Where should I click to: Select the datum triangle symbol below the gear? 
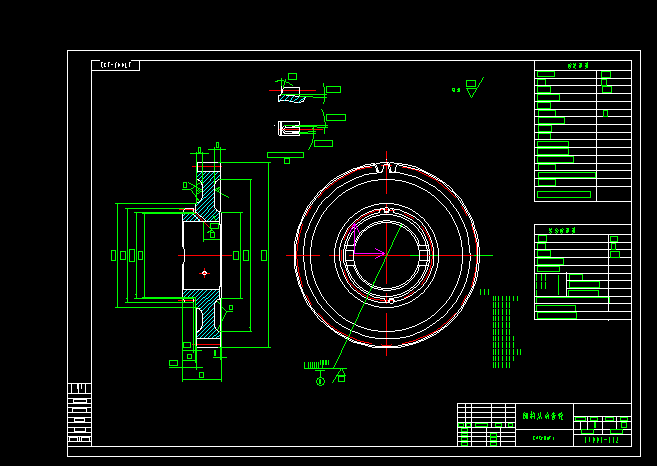(x=340, y=375)
